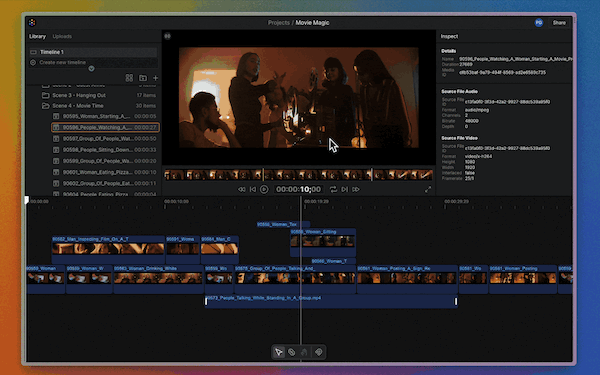
Task: Select the link/clip tool in toolbar
Action: click(x=292, y=352)
